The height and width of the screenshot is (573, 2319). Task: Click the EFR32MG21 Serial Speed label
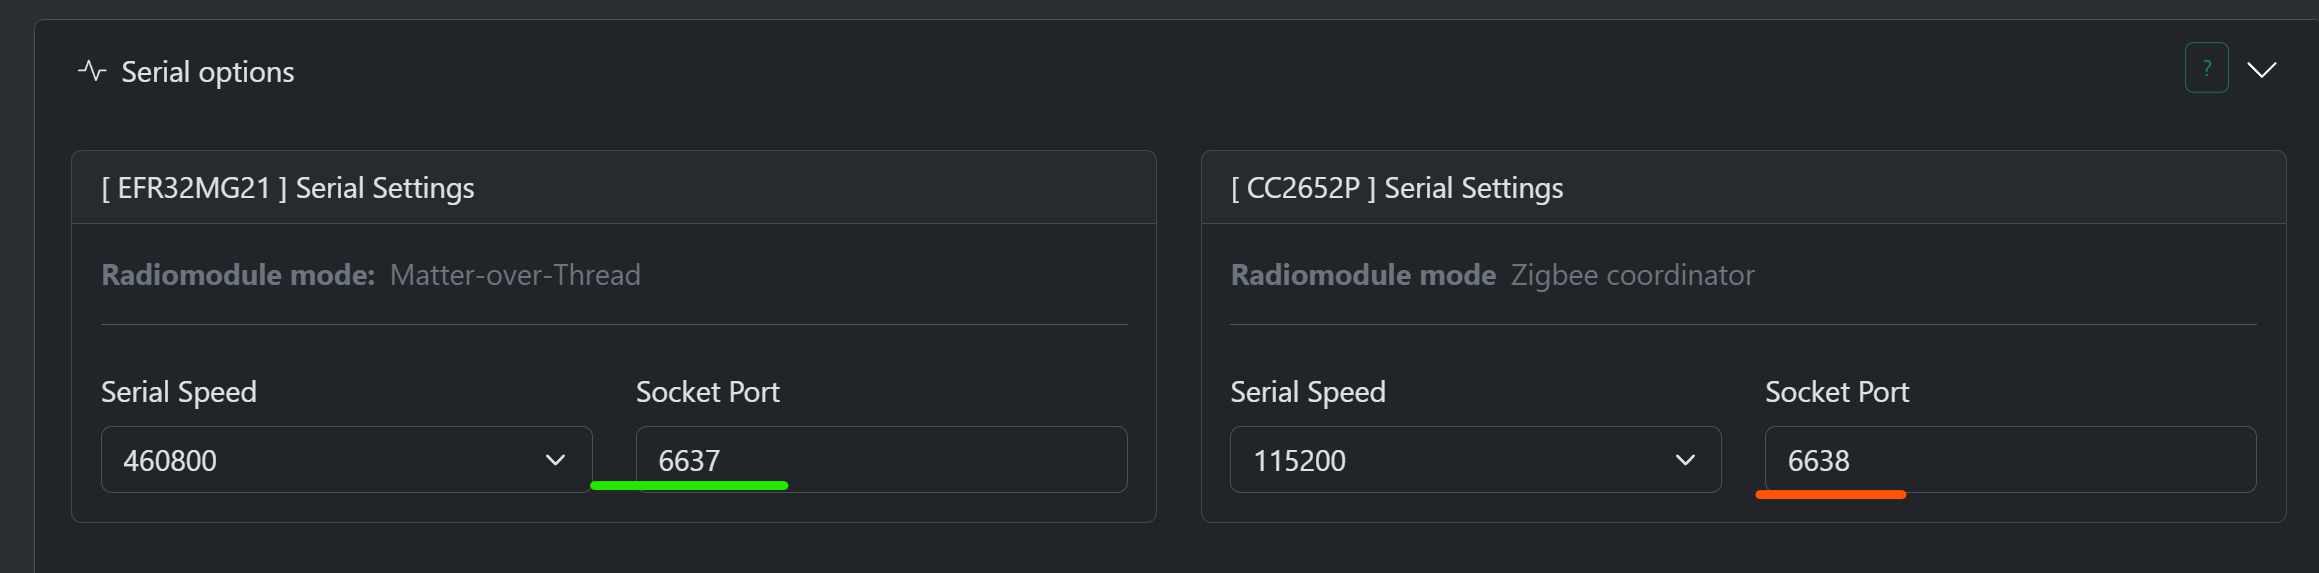[179, 392]
